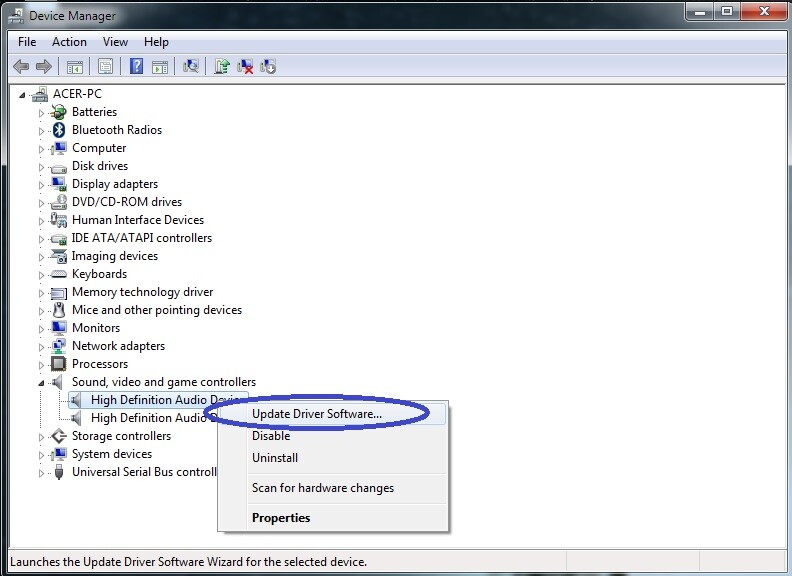
Task: Expand the Batteries category arrow
Action: point(41,113)
